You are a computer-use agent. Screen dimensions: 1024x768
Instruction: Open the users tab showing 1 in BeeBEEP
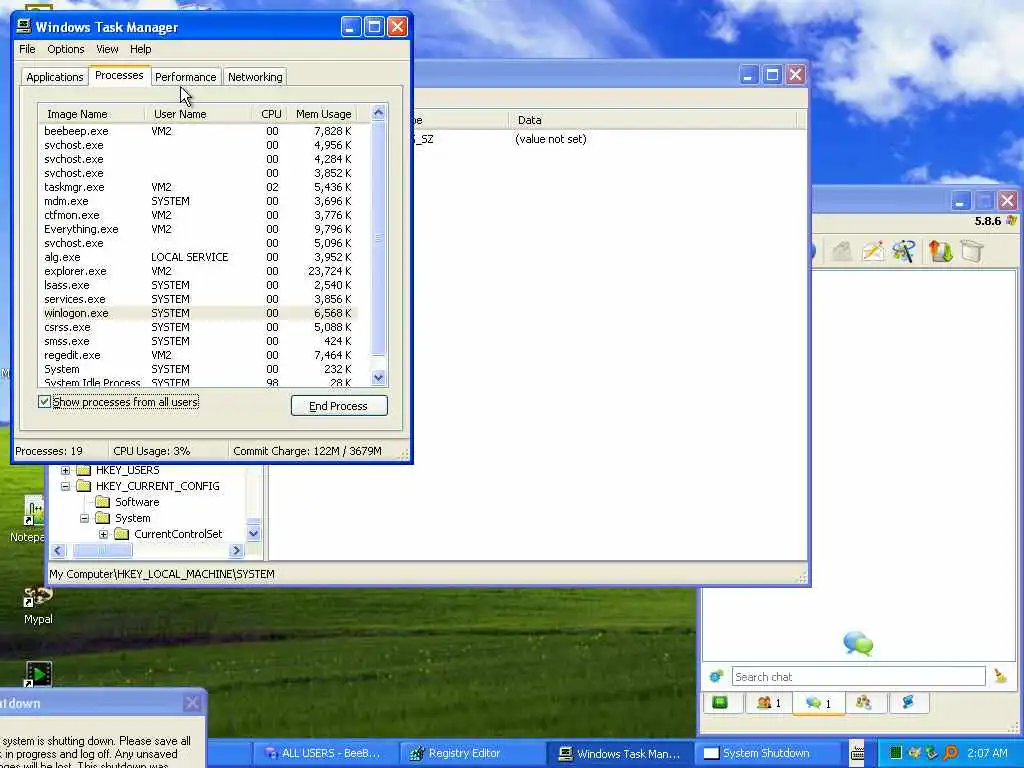(768, 703)
